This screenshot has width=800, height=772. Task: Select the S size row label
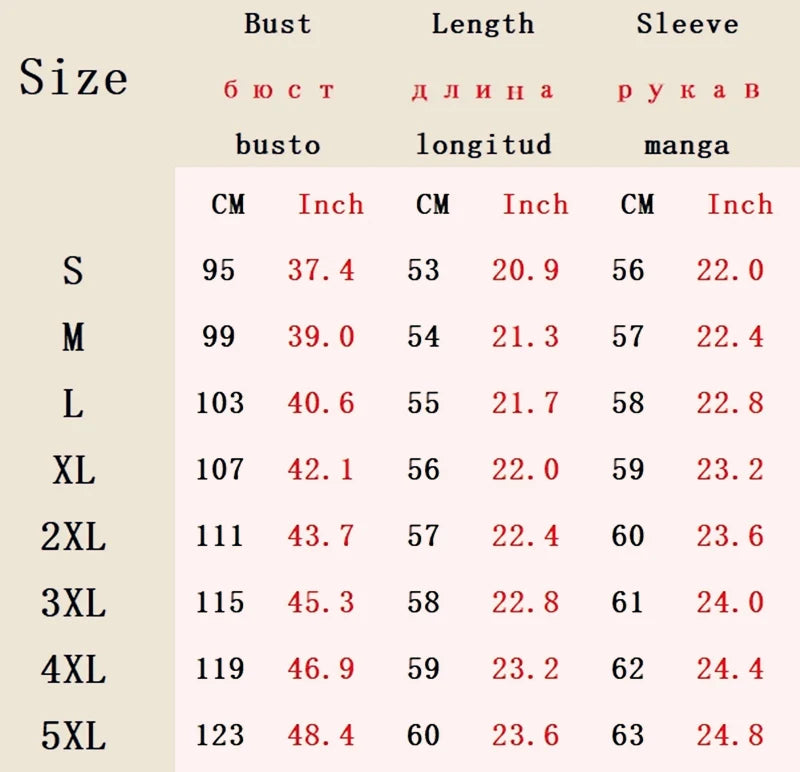click(73, 271)
